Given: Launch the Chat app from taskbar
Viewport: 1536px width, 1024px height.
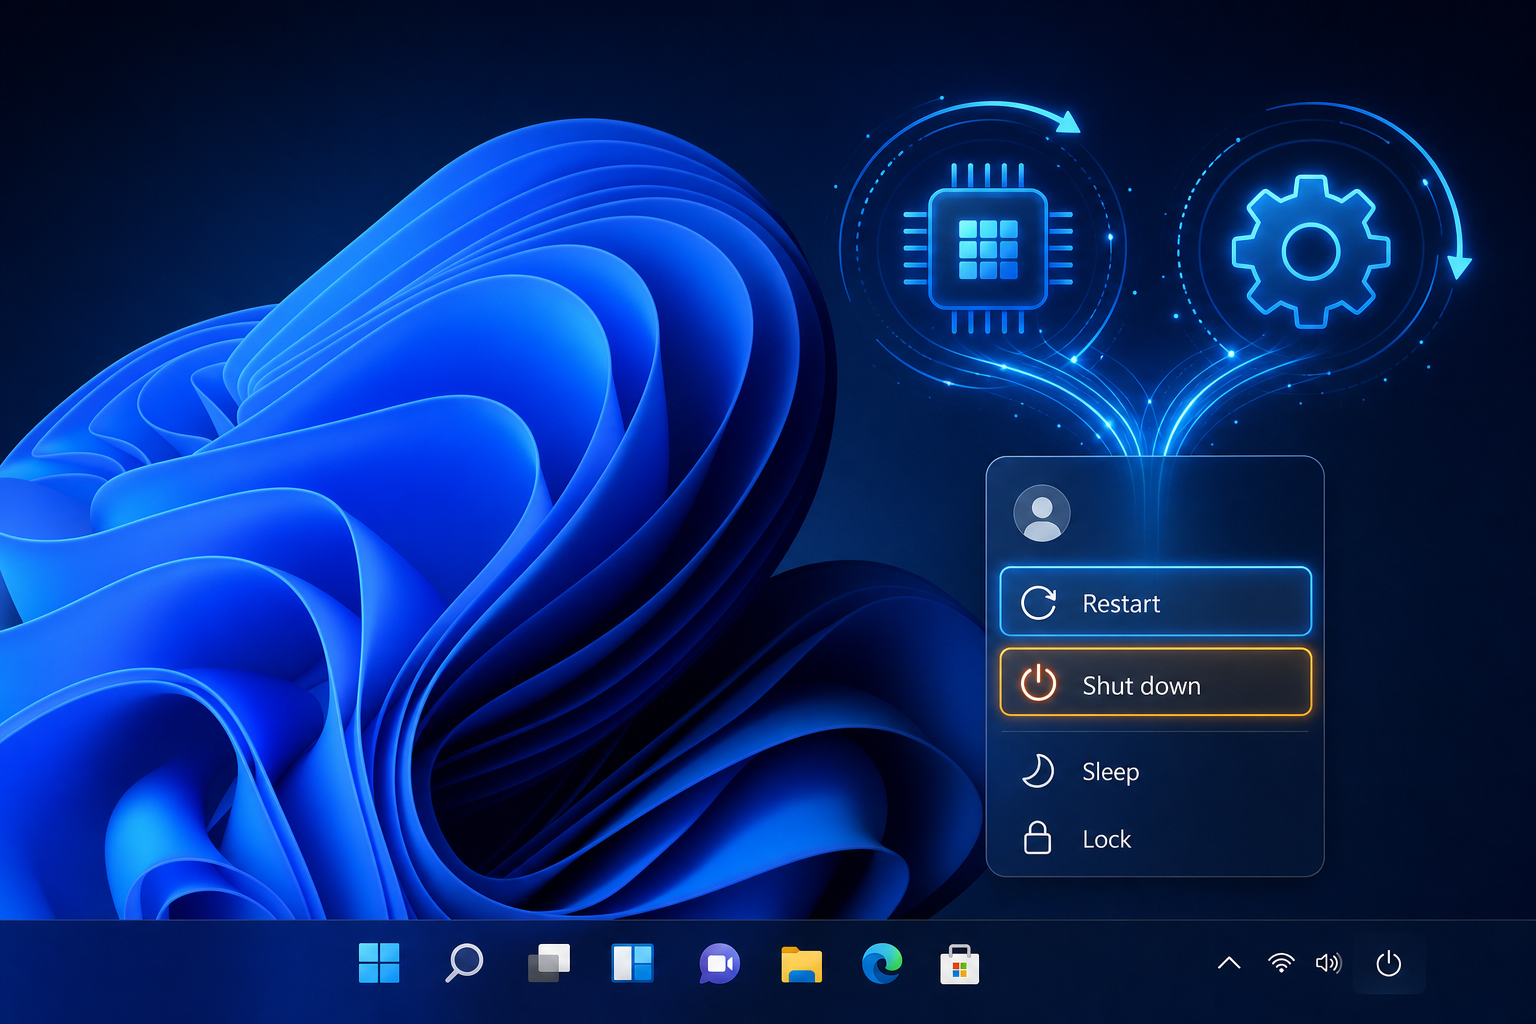Looking at the screenshot, I should pyautogui.click(x=719, y=963).
